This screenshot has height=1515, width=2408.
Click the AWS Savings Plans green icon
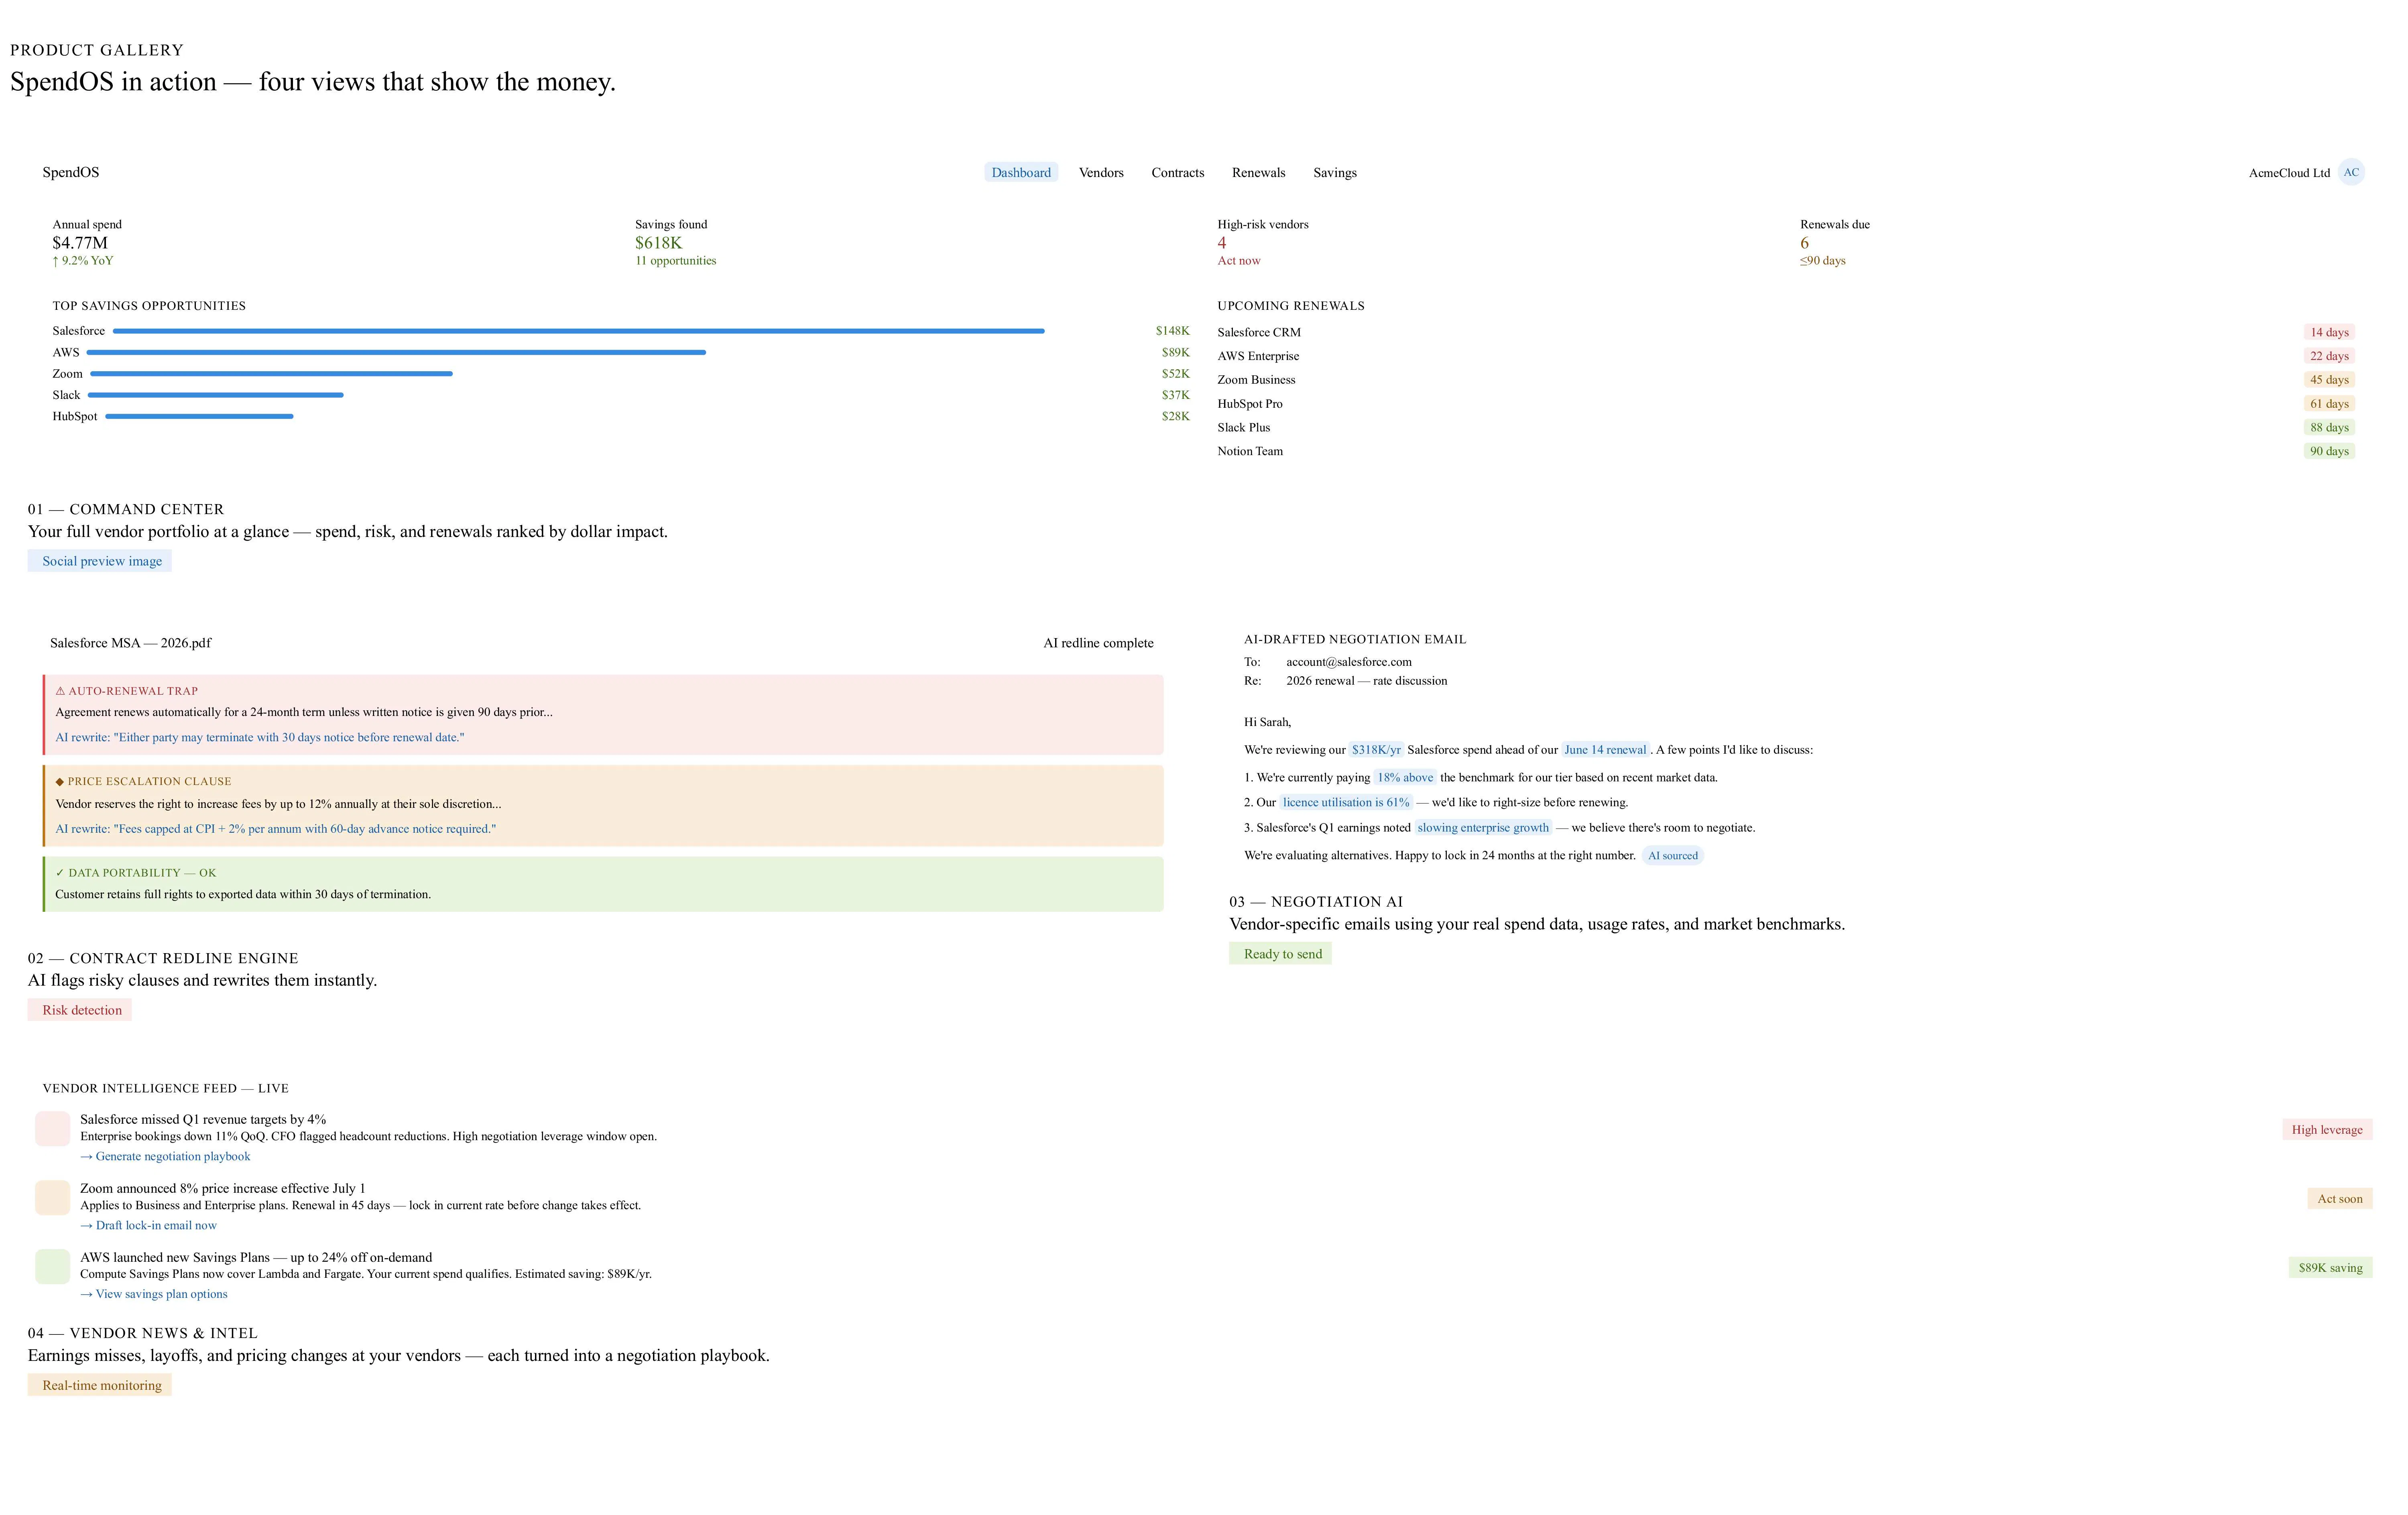[x=52, y=1267]
